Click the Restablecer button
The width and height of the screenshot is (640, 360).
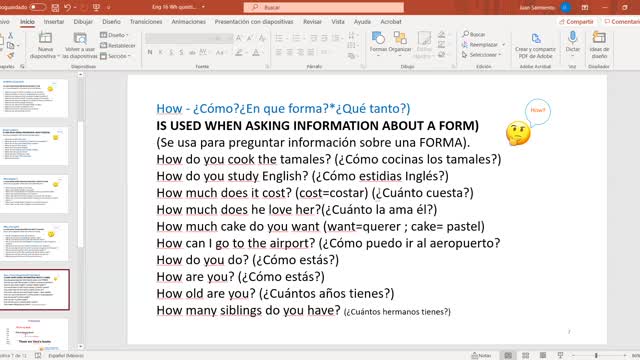[118, 45]
